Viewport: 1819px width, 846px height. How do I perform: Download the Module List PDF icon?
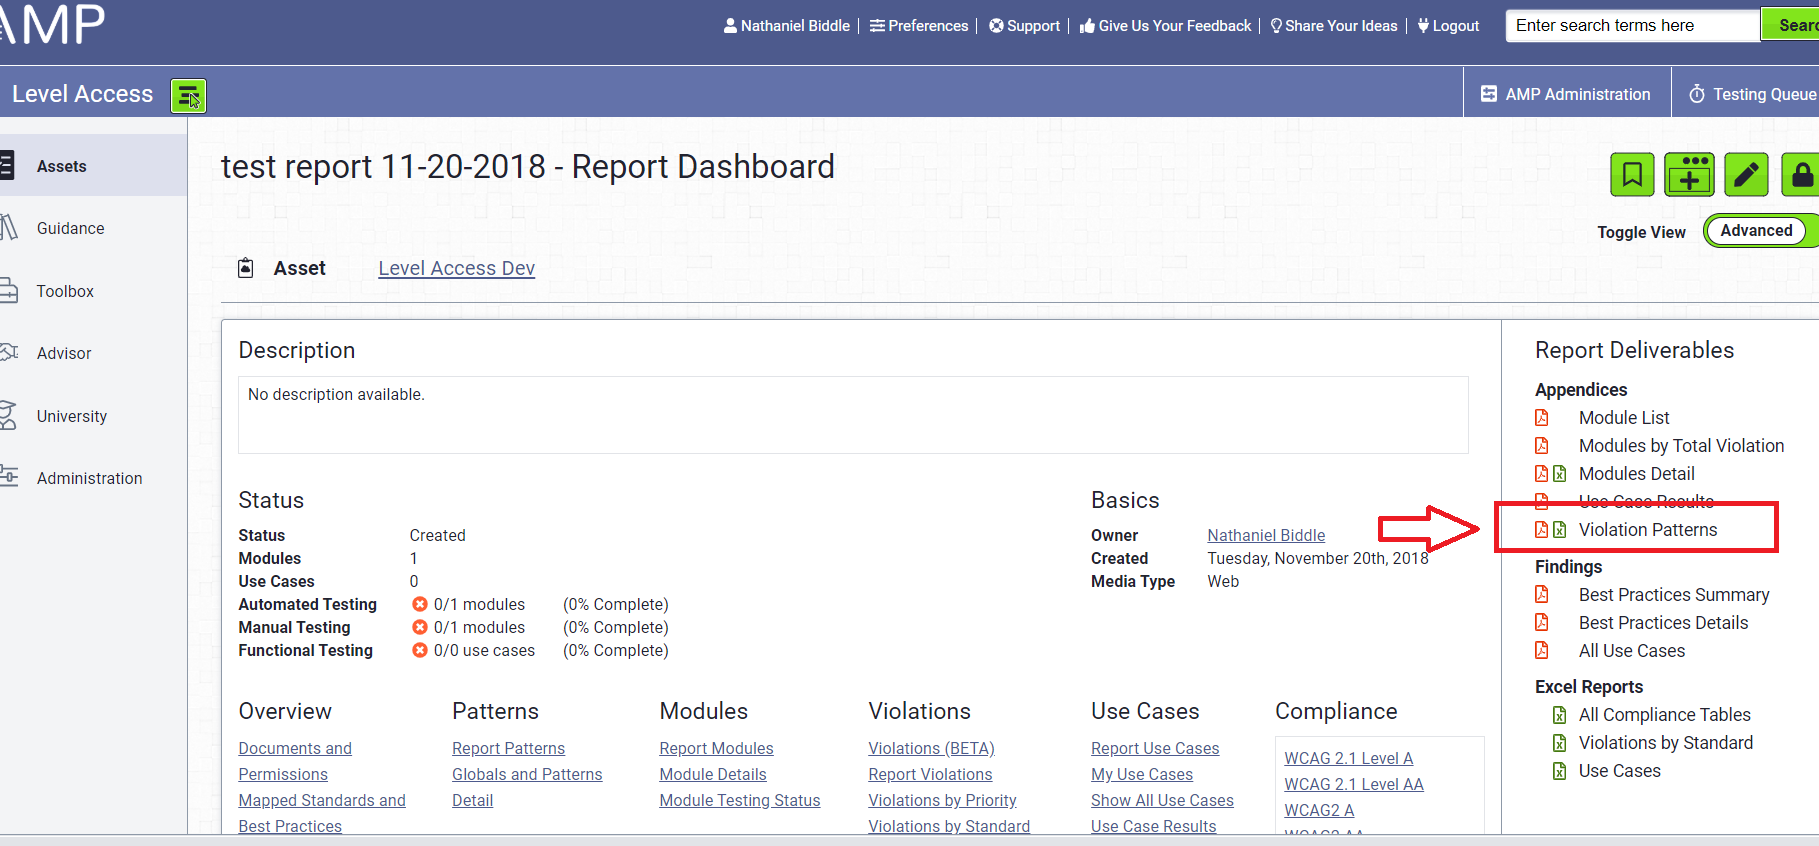pyautogui.click(x=1542, y=418)
